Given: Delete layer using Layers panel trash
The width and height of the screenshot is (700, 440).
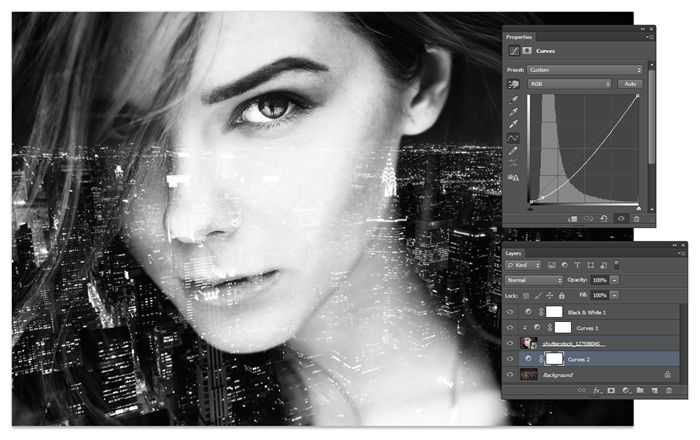Looking at the screenshot, I should [x=669, y=390].
